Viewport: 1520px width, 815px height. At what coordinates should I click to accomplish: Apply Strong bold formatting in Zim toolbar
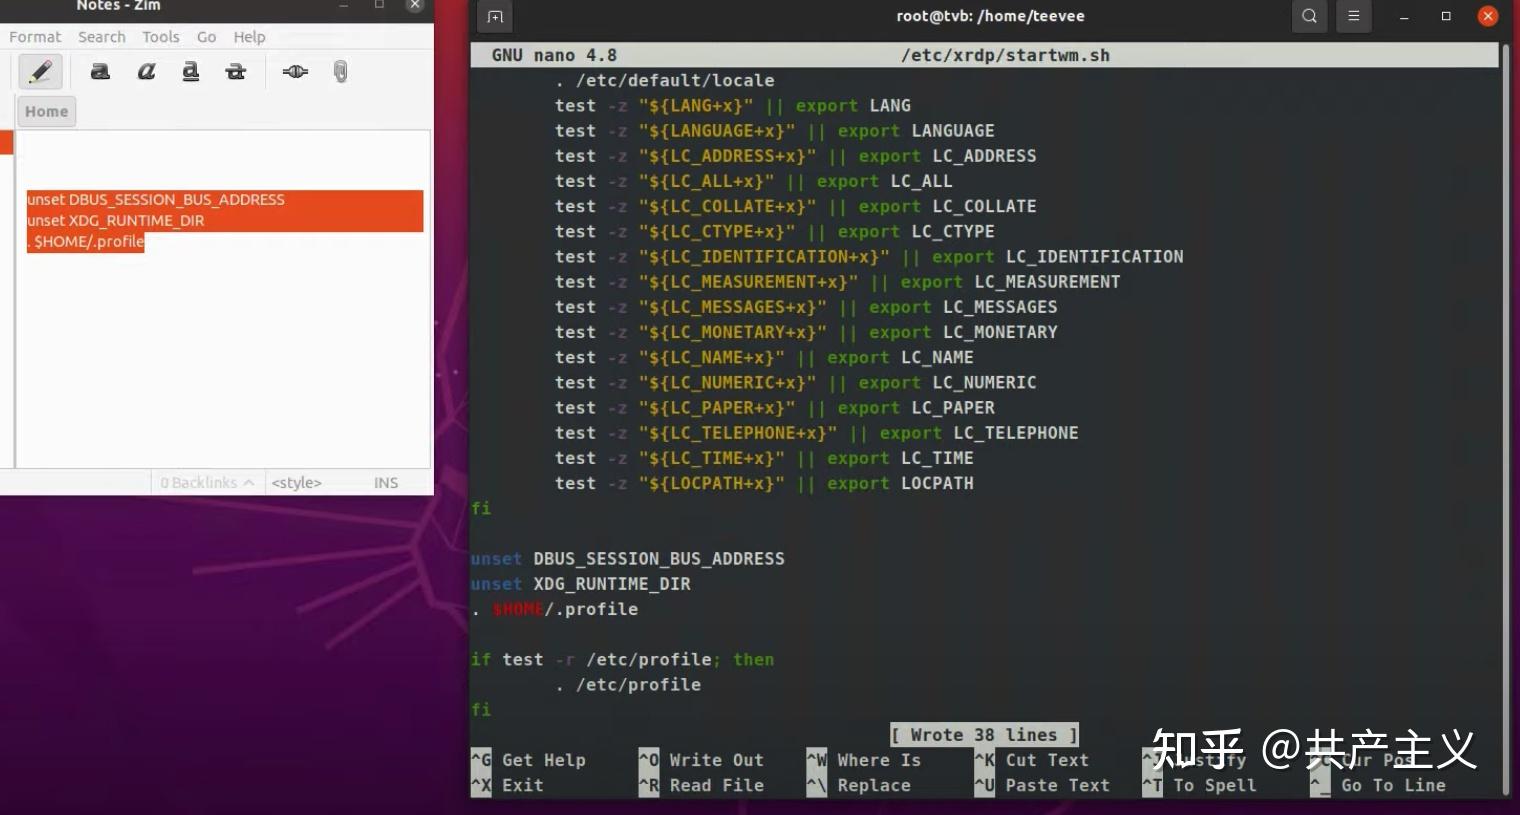tap(100, 72)
